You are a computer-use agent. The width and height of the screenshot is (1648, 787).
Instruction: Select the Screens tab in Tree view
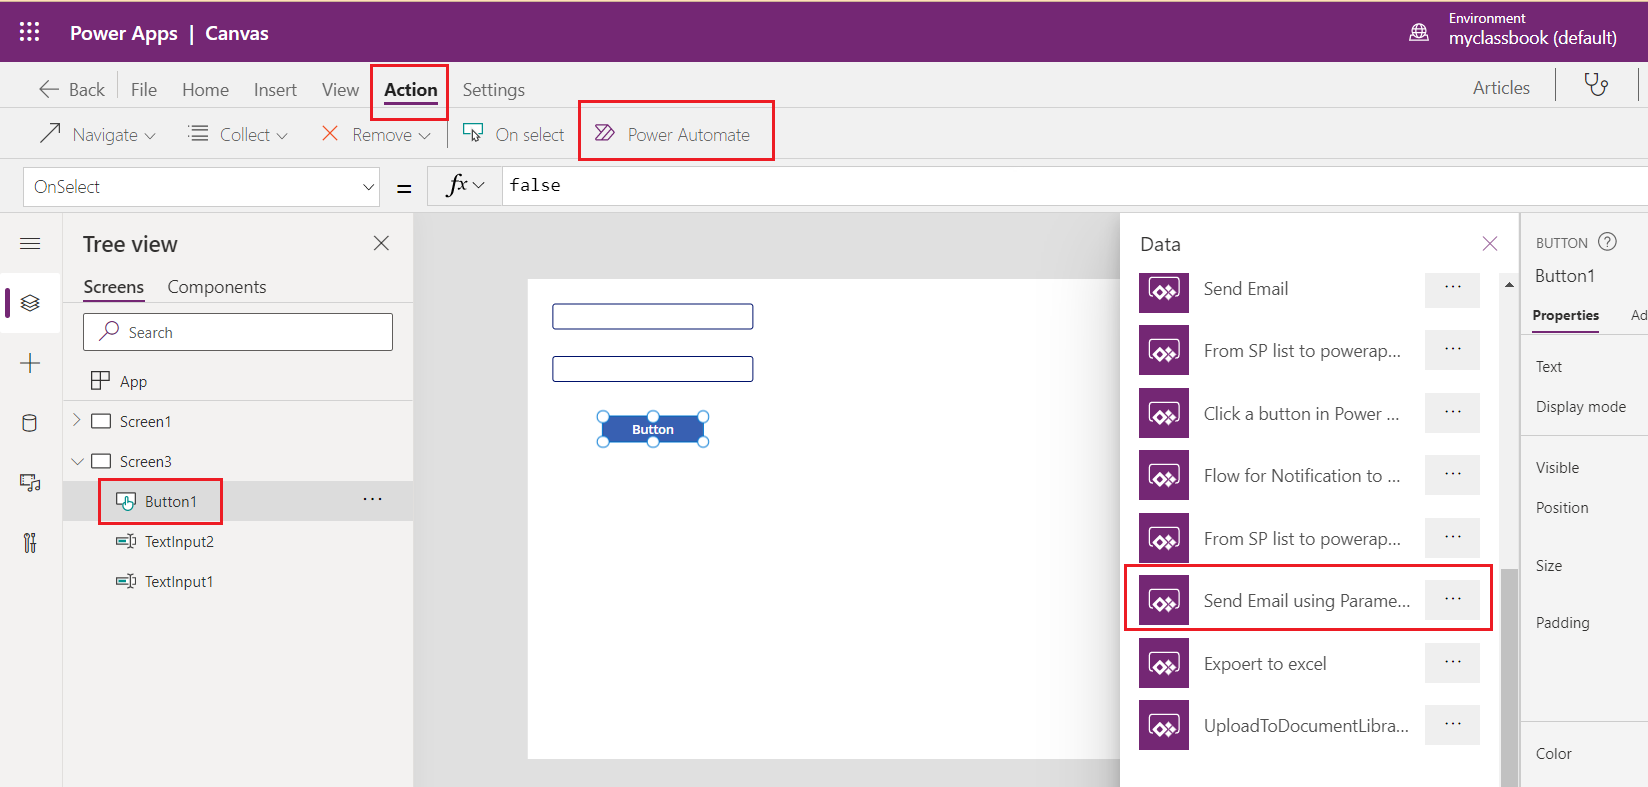[113, 287]
